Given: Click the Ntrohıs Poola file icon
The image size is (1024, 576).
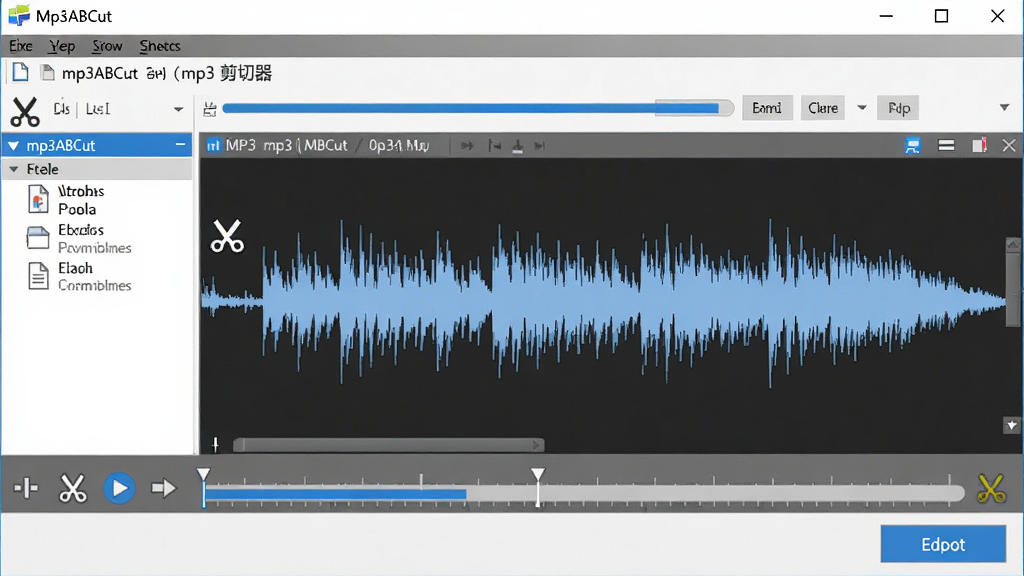Looking at the screenshot, I should click(38, 199).
